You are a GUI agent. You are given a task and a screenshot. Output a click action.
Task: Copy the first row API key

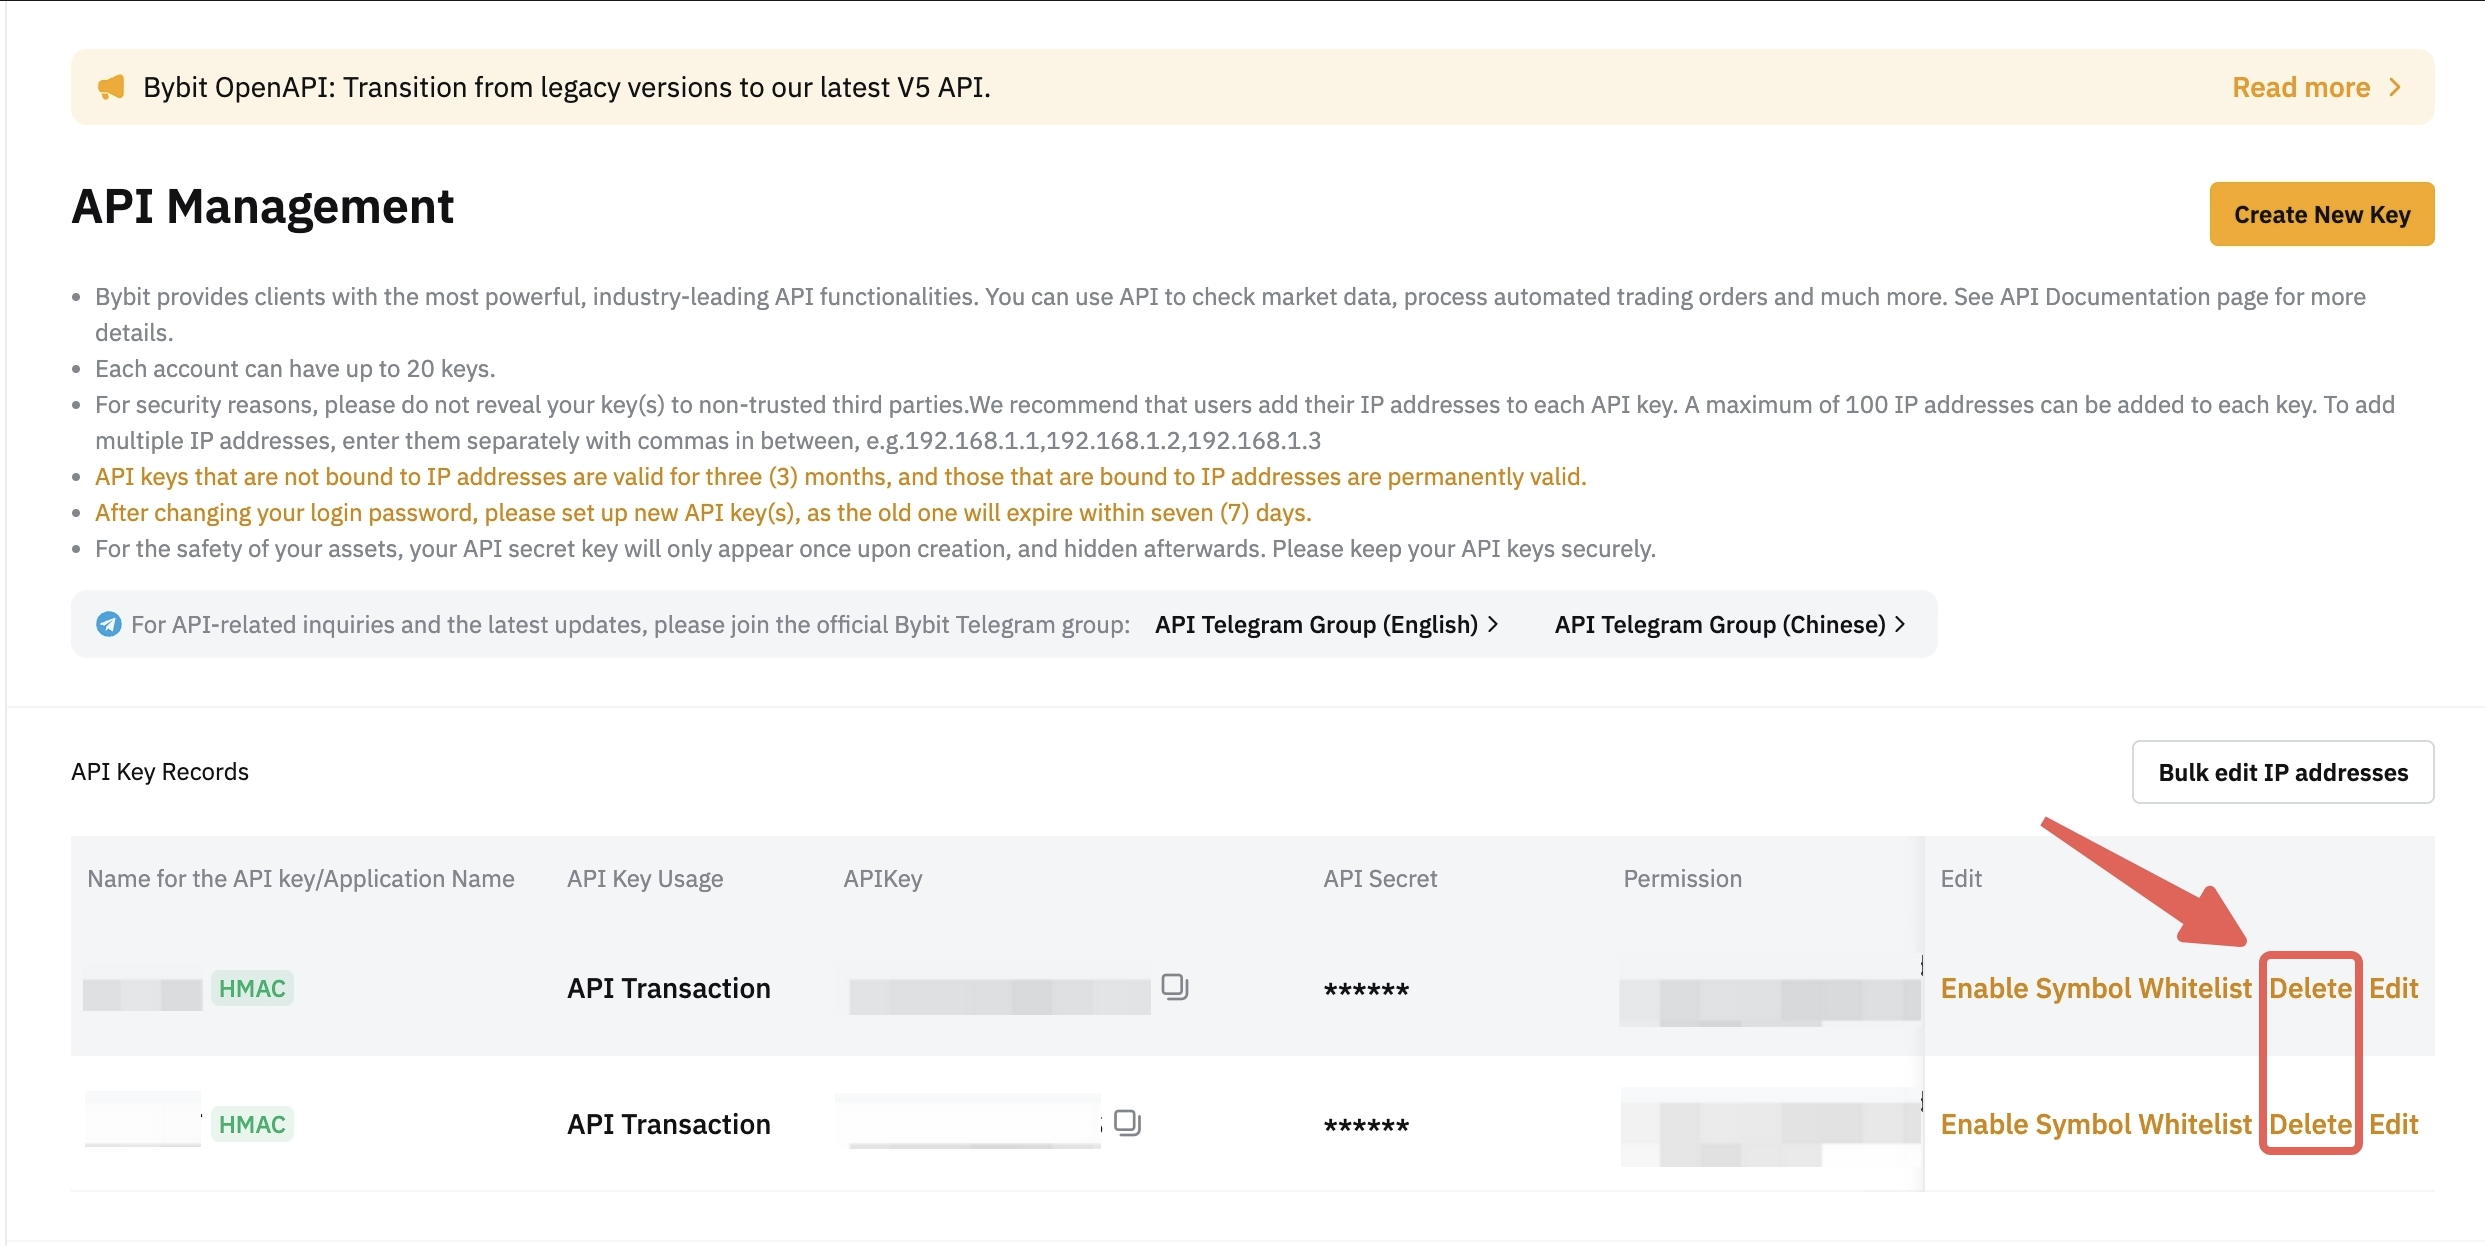(x=1174, y=986)
